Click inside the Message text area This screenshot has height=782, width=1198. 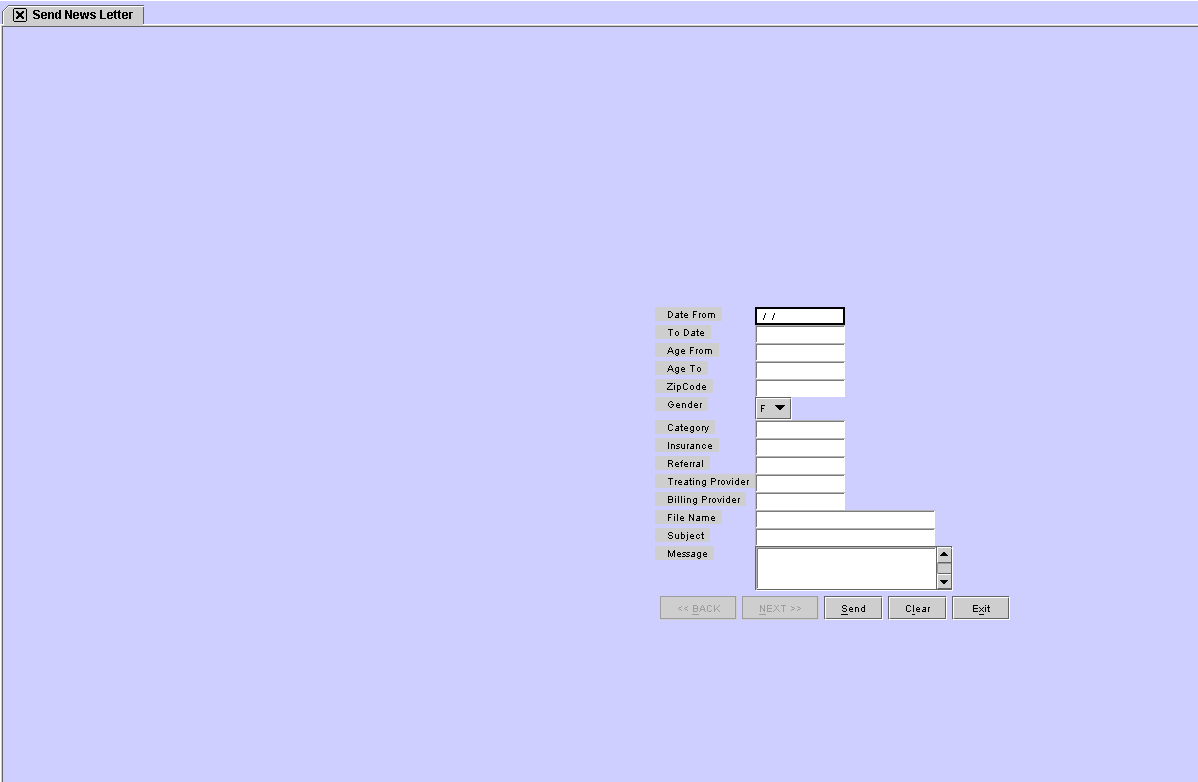pyautogui.click(x=846, y=568)
